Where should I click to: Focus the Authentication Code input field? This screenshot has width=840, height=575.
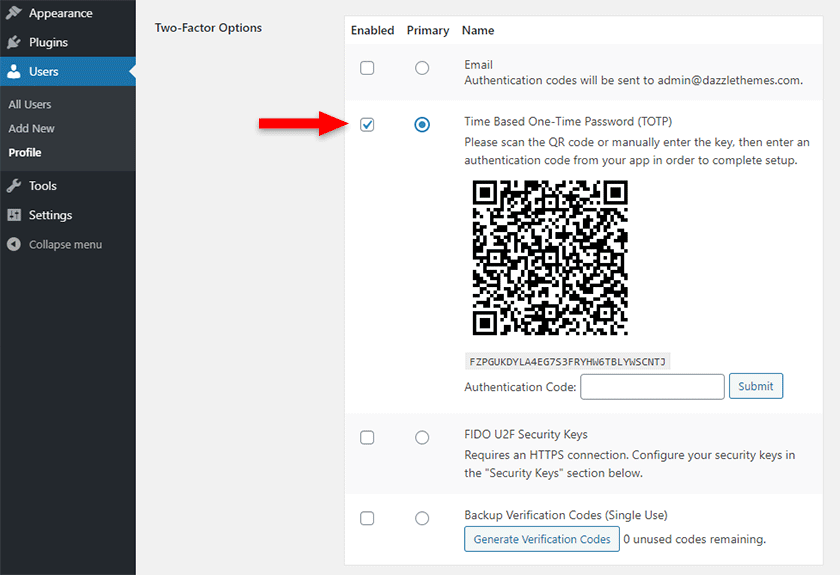click(652, 387)
